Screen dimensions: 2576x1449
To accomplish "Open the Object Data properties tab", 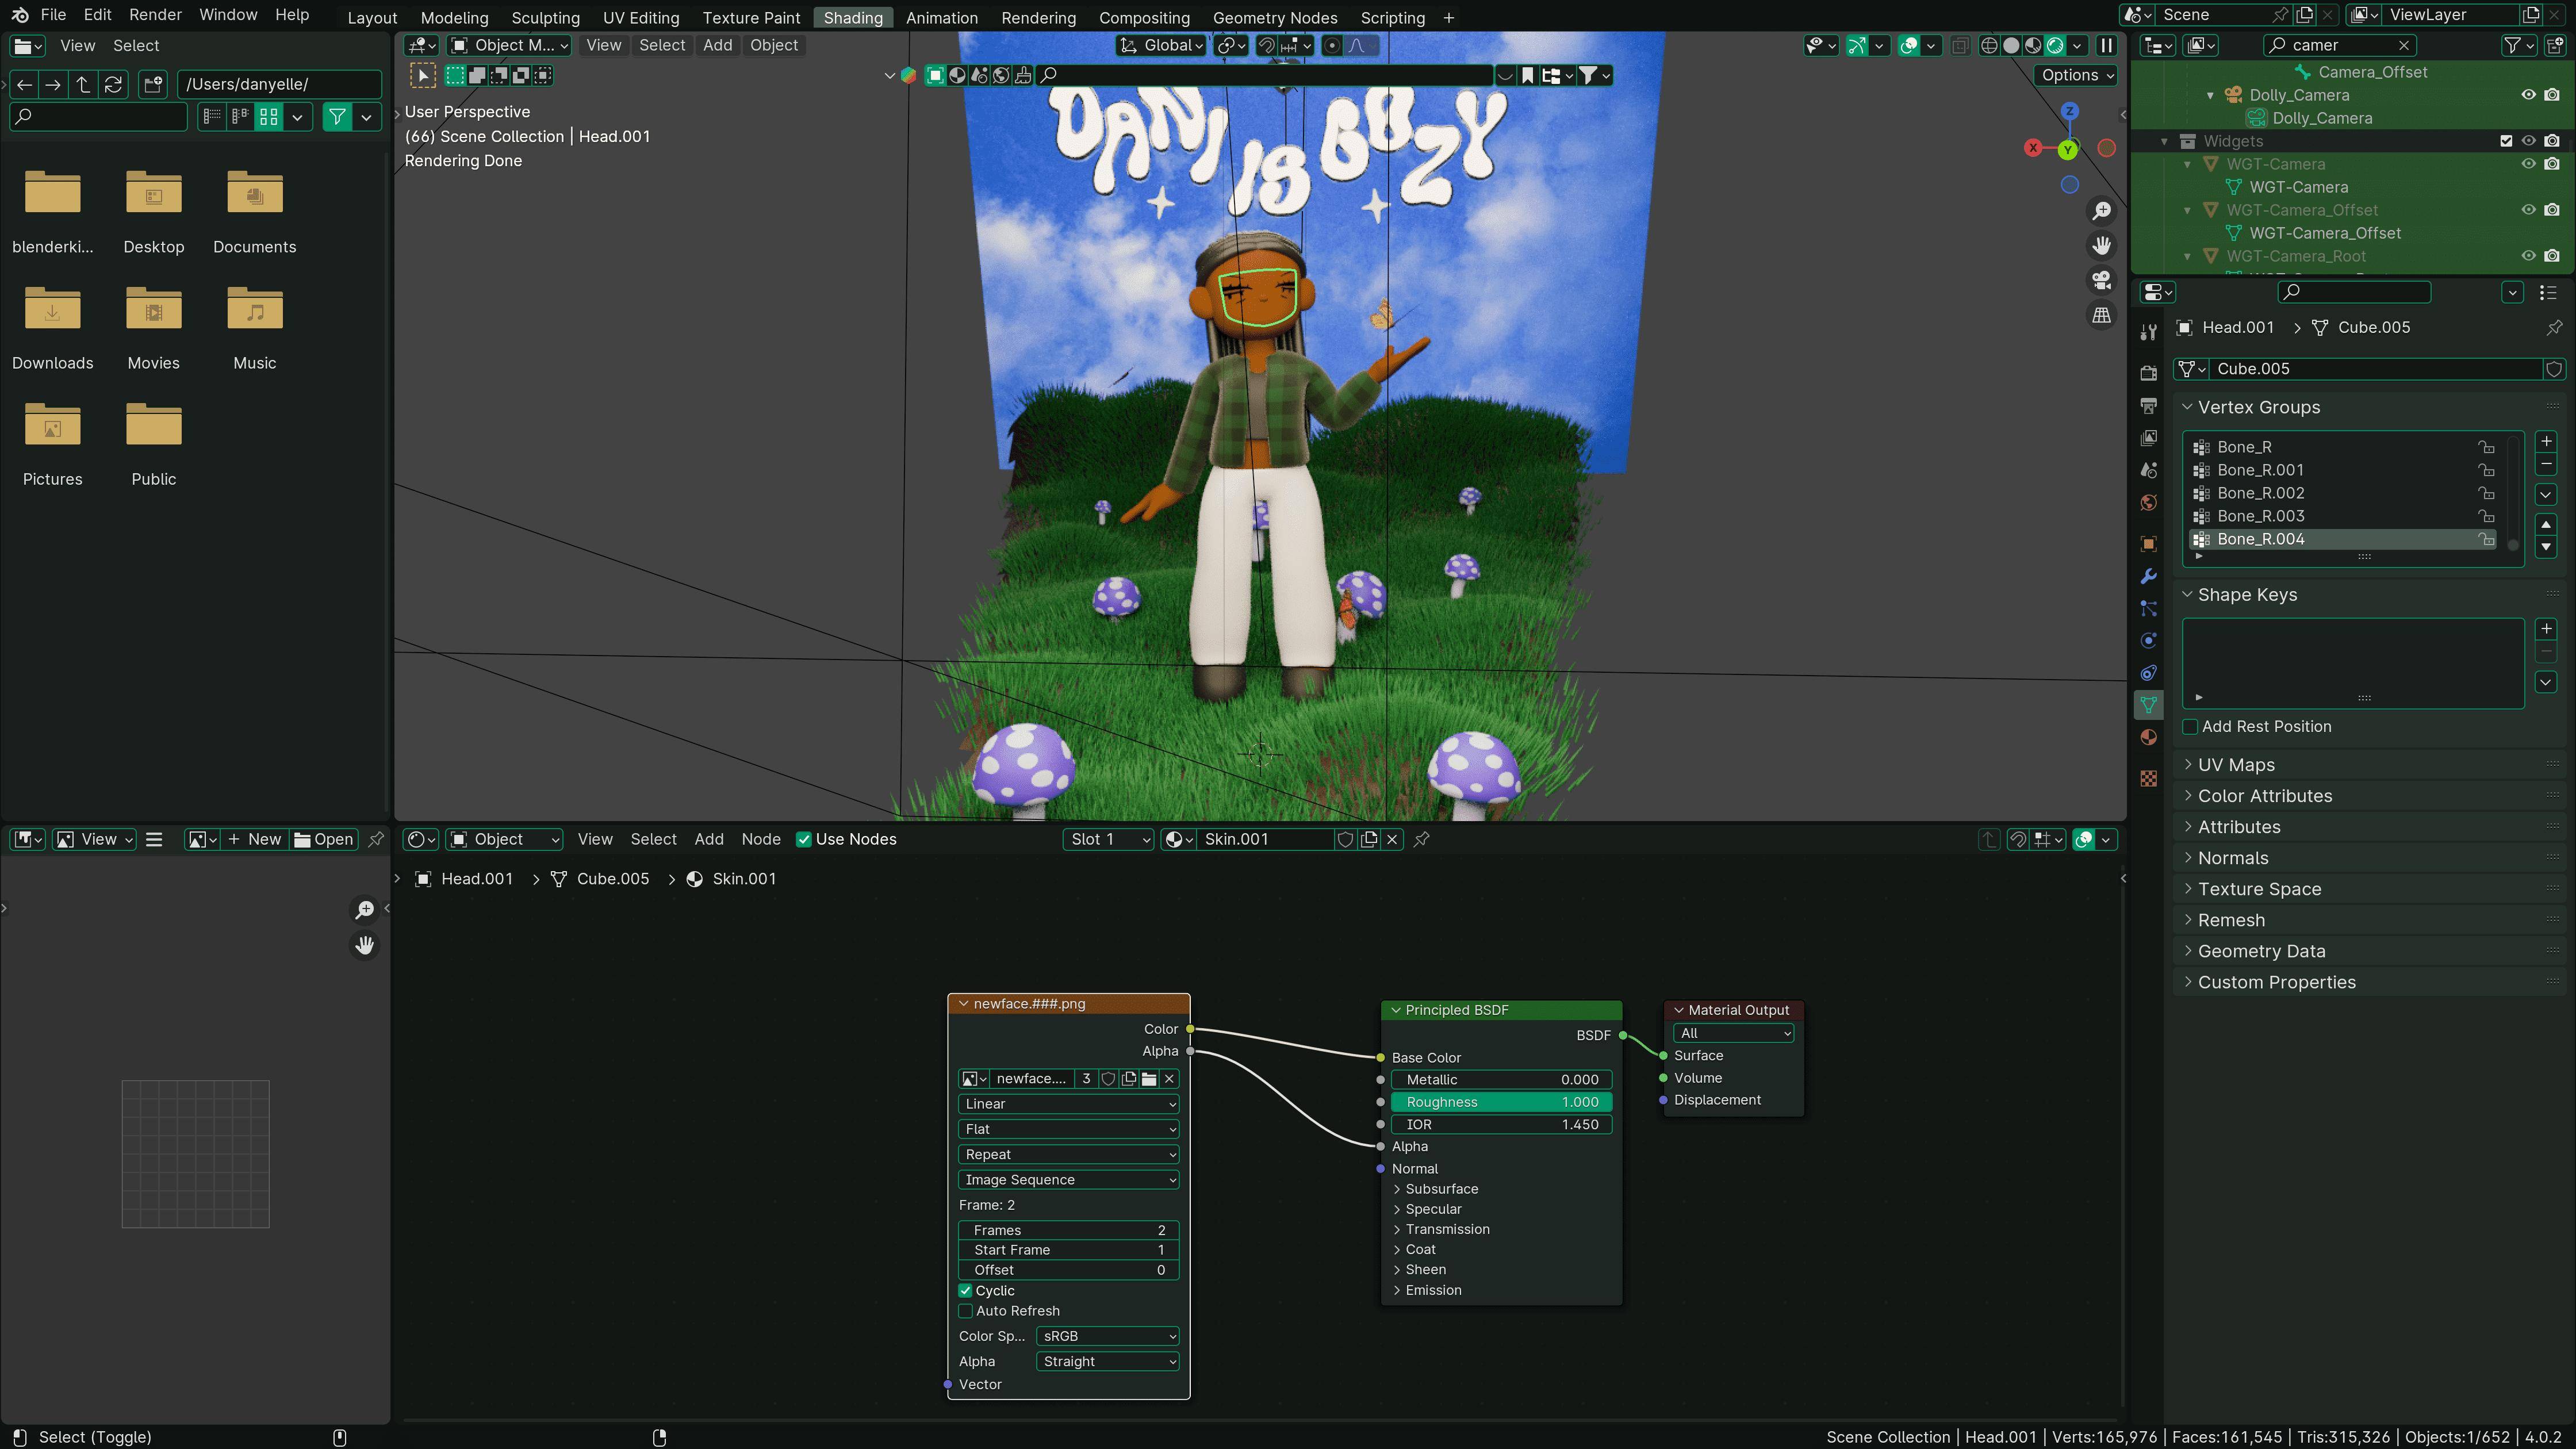I will (x=2148, y=705).
